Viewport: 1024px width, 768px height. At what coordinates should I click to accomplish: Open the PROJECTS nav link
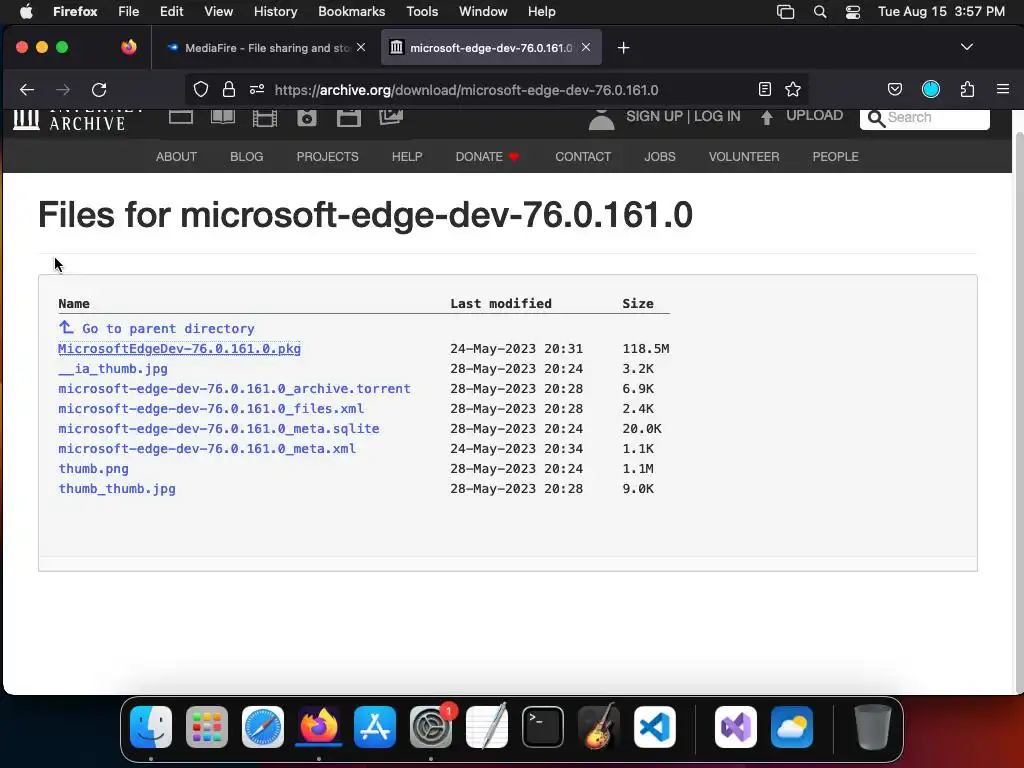point(327,157)
